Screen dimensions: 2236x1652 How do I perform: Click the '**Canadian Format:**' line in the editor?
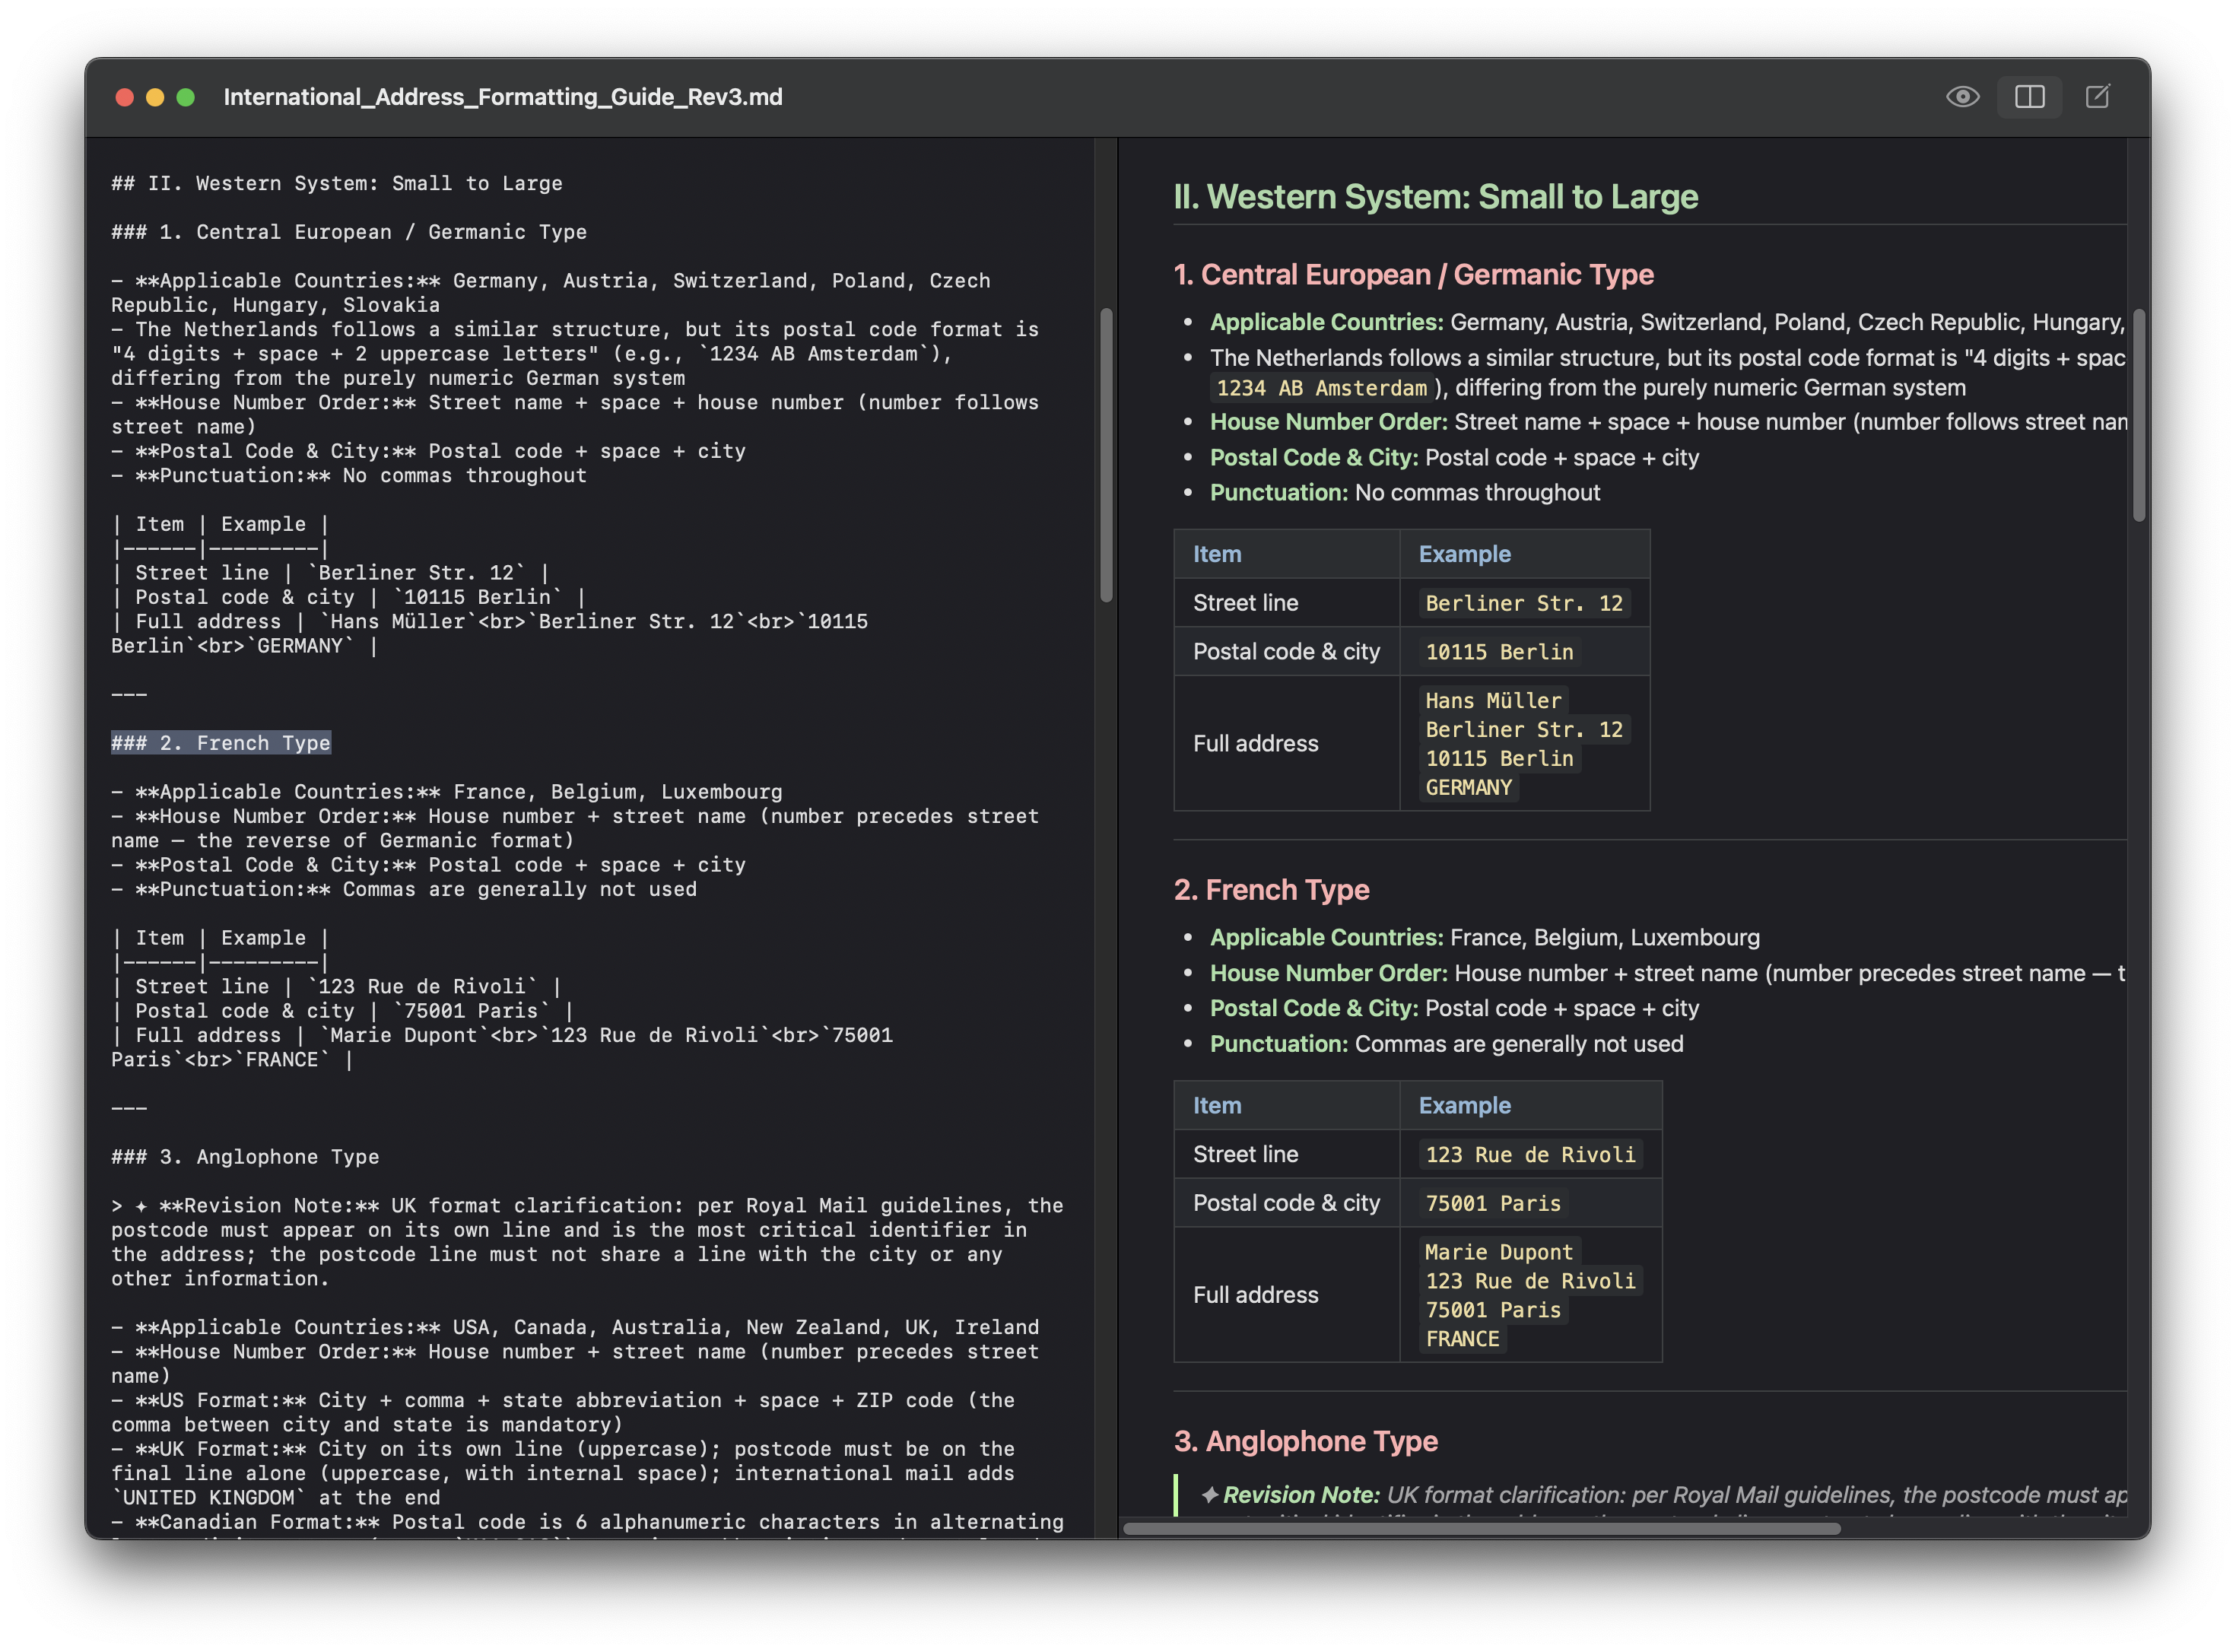tap(587, 1523)
